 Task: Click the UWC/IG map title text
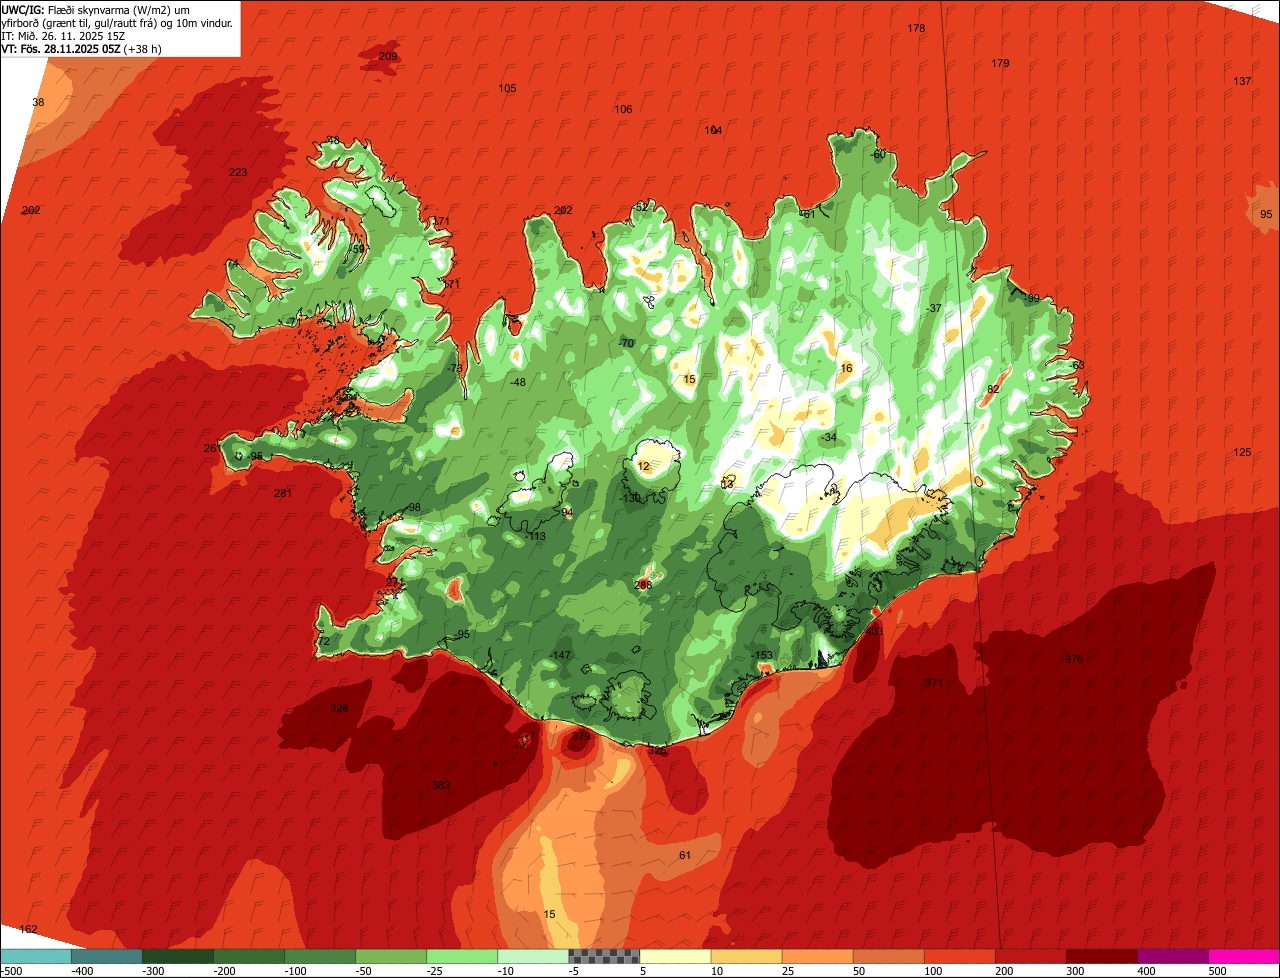tap(23, 9)
